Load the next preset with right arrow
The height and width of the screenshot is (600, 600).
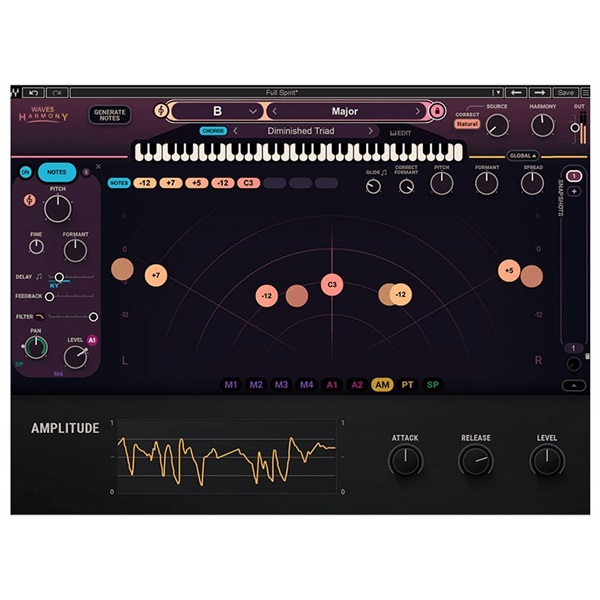click(x=540, y=93)
